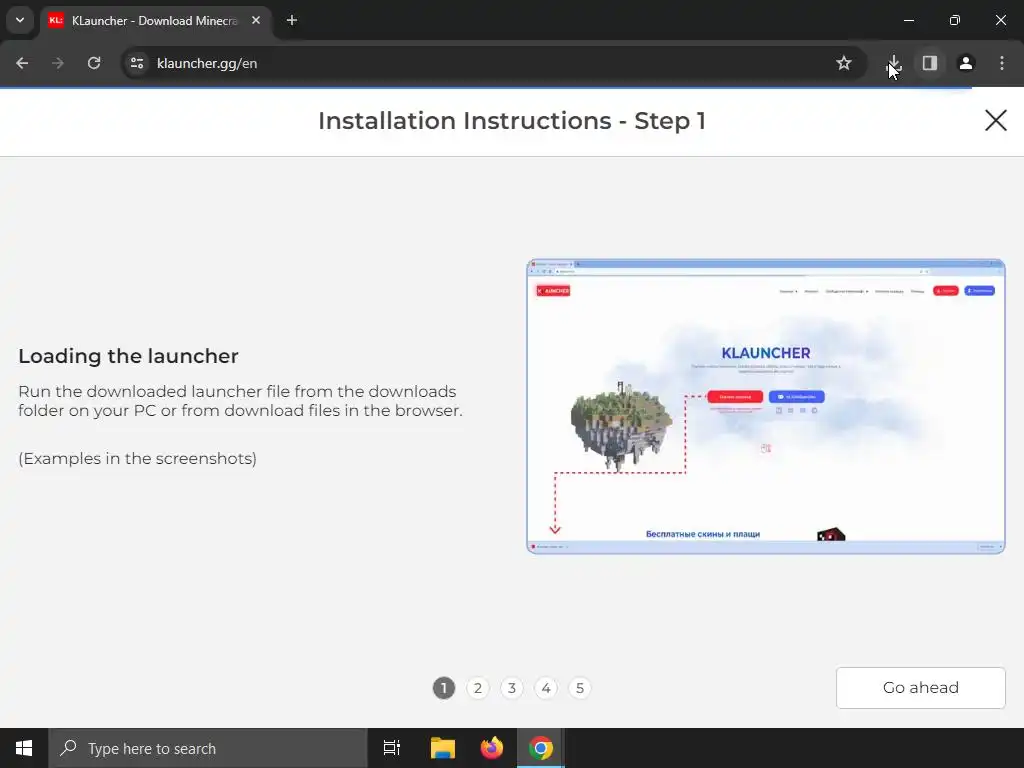
Task: Click the taskbar search box
Action: point(208,748)
